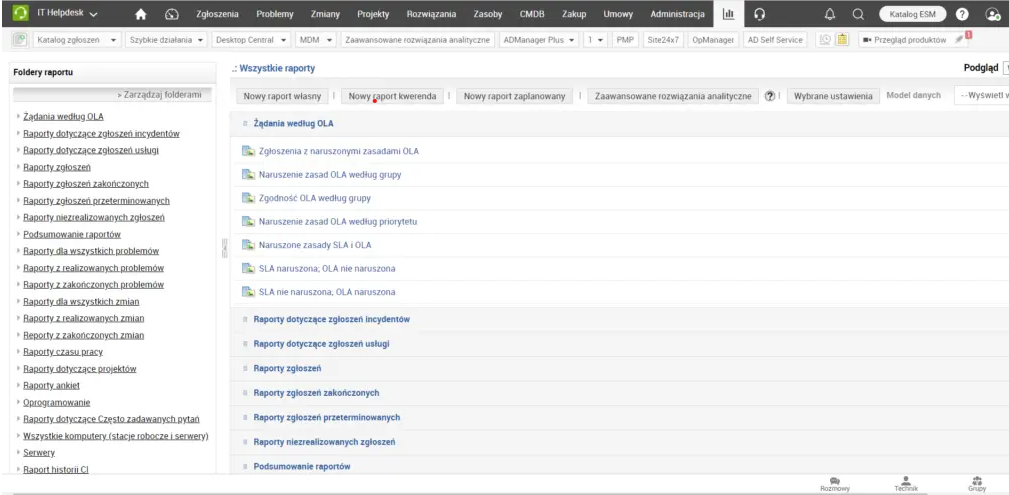This screenshot has width=1009, height=495.
Task: Open the CMDB menu tab
Action: 532,14
